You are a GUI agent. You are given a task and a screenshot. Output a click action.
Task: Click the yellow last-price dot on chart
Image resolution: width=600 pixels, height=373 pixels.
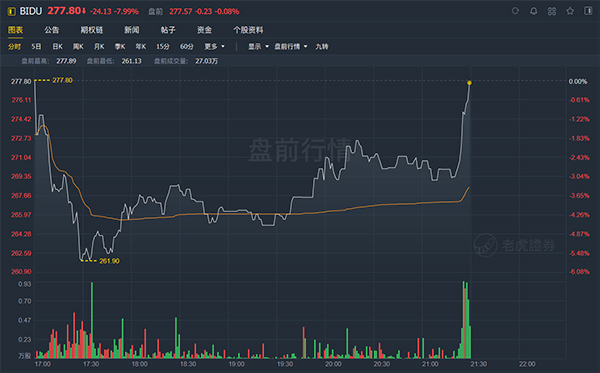469,83
